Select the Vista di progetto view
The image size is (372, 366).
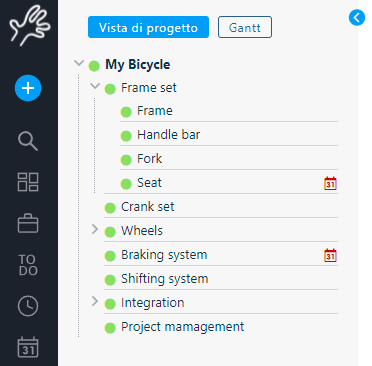click(x=148, y=27)
